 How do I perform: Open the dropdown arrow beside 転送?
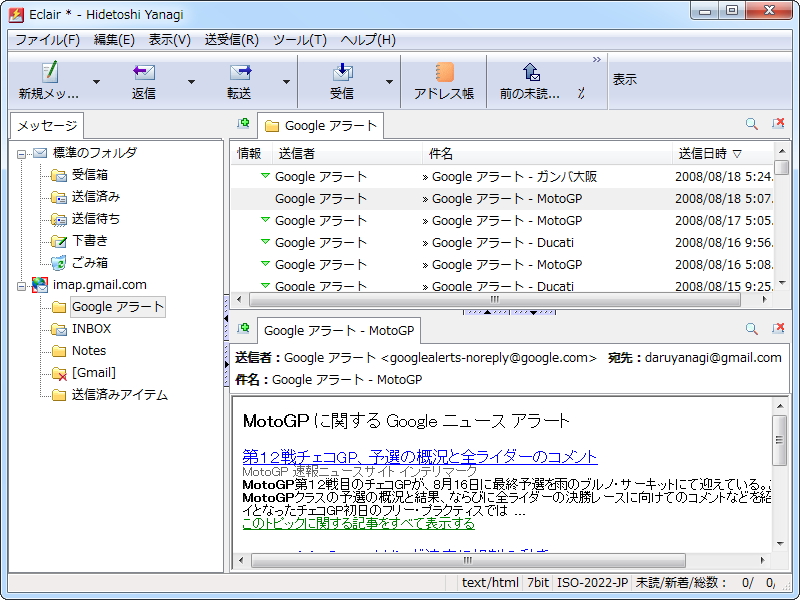tap(288, 84)
